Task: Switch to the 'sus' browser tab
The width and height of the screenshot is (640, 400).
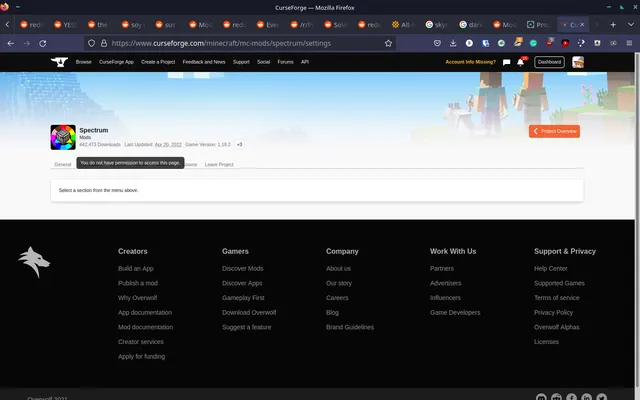Action: coord(166,25)
